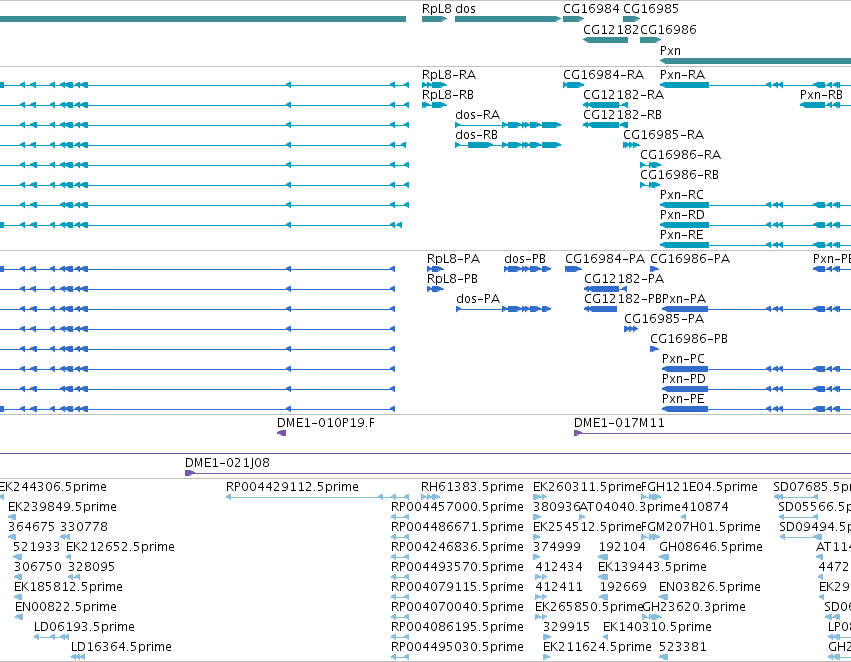The width and height of the screenshot is (851, 662).
Task: Click the DME1-021J08 clone label
Action: 227,464
